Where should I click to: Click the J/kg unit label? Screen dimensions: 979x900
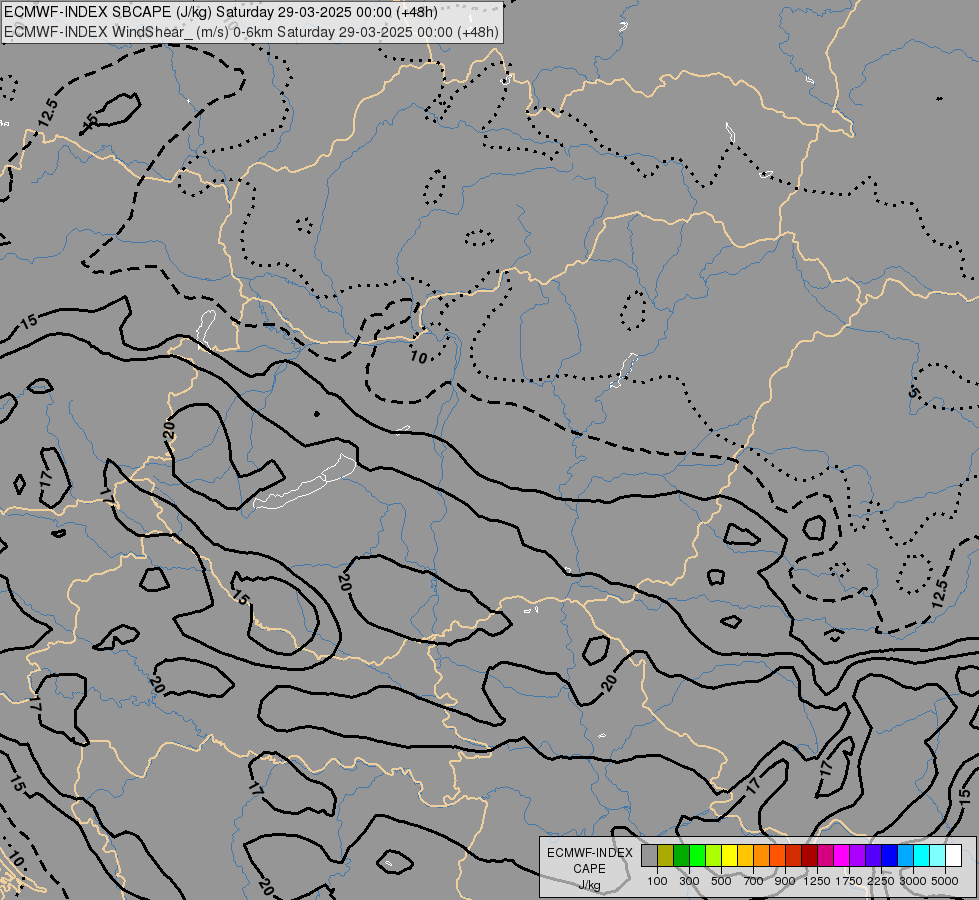point(589,885)
